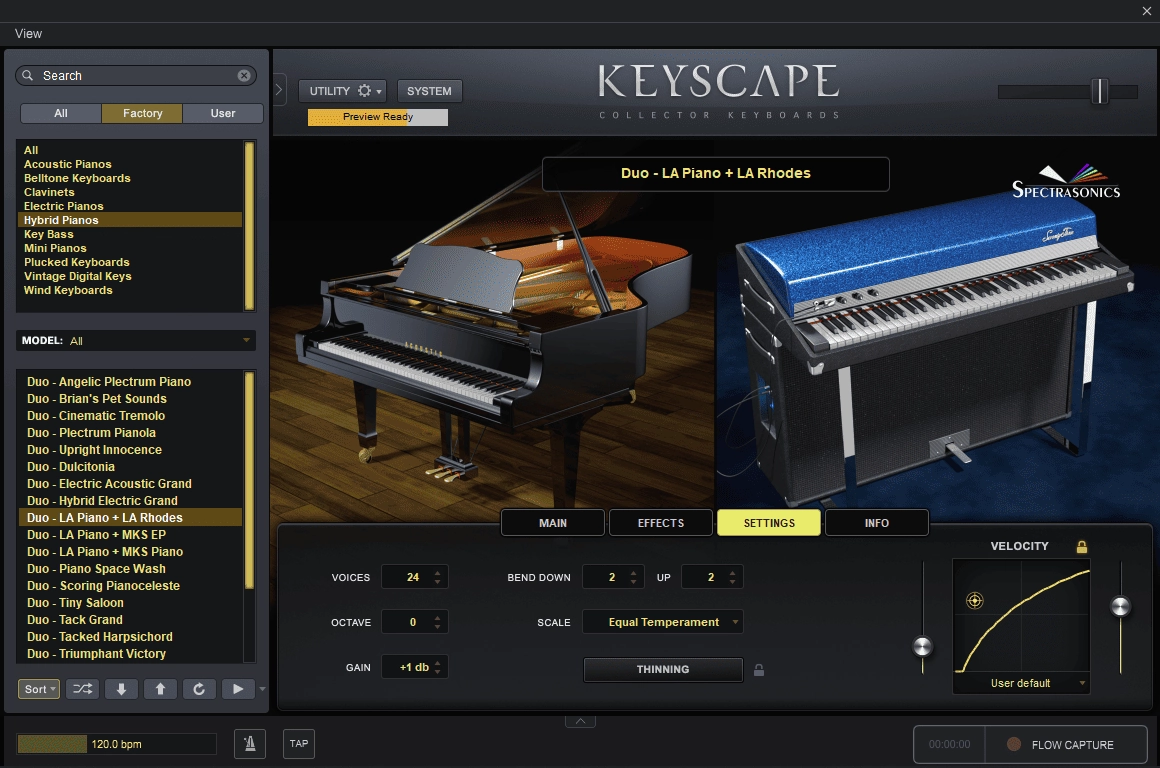The height and width of the screenshot is (768, 1160).
Task: Decrease Voices value stepper down
Action: click(x=437, y=582)
